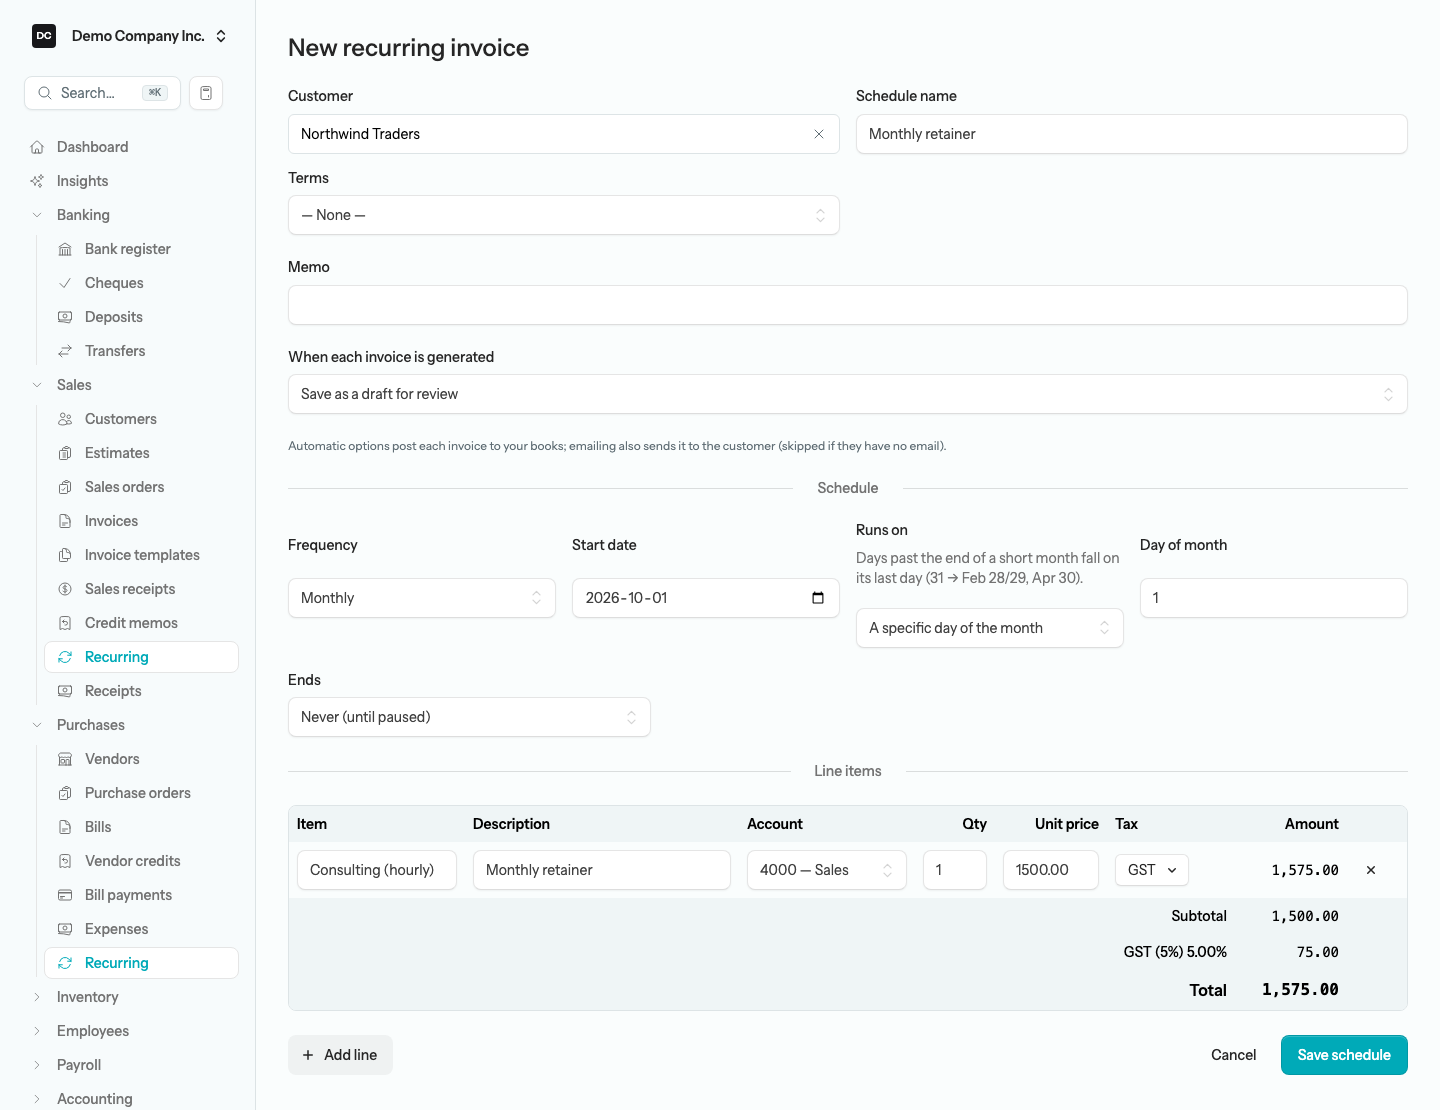
Task: Clear the Northwind Traders customer selection
Action: (819, 134)
